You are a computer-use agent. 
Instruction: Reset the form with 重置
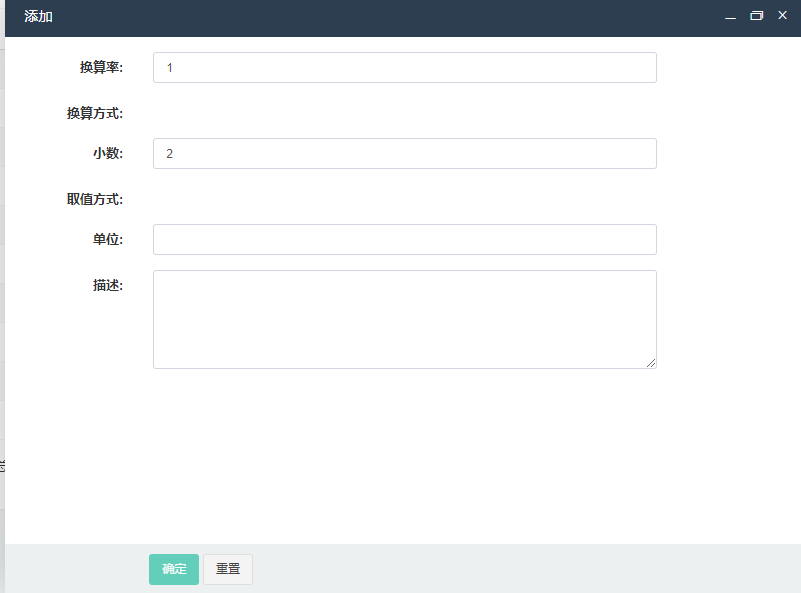pyautogui.click(x=228, y=569)
